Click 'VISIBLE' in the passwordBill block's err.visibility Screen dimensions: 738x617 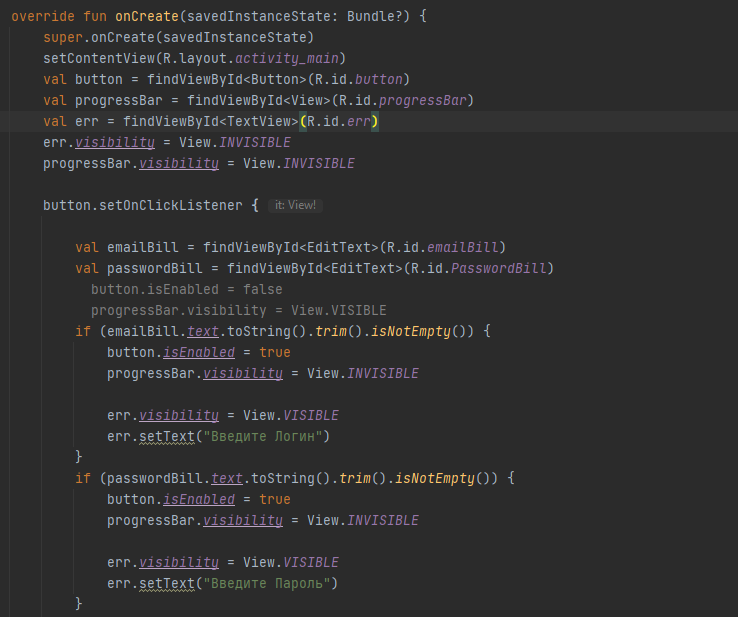click(x=311, y=562)
